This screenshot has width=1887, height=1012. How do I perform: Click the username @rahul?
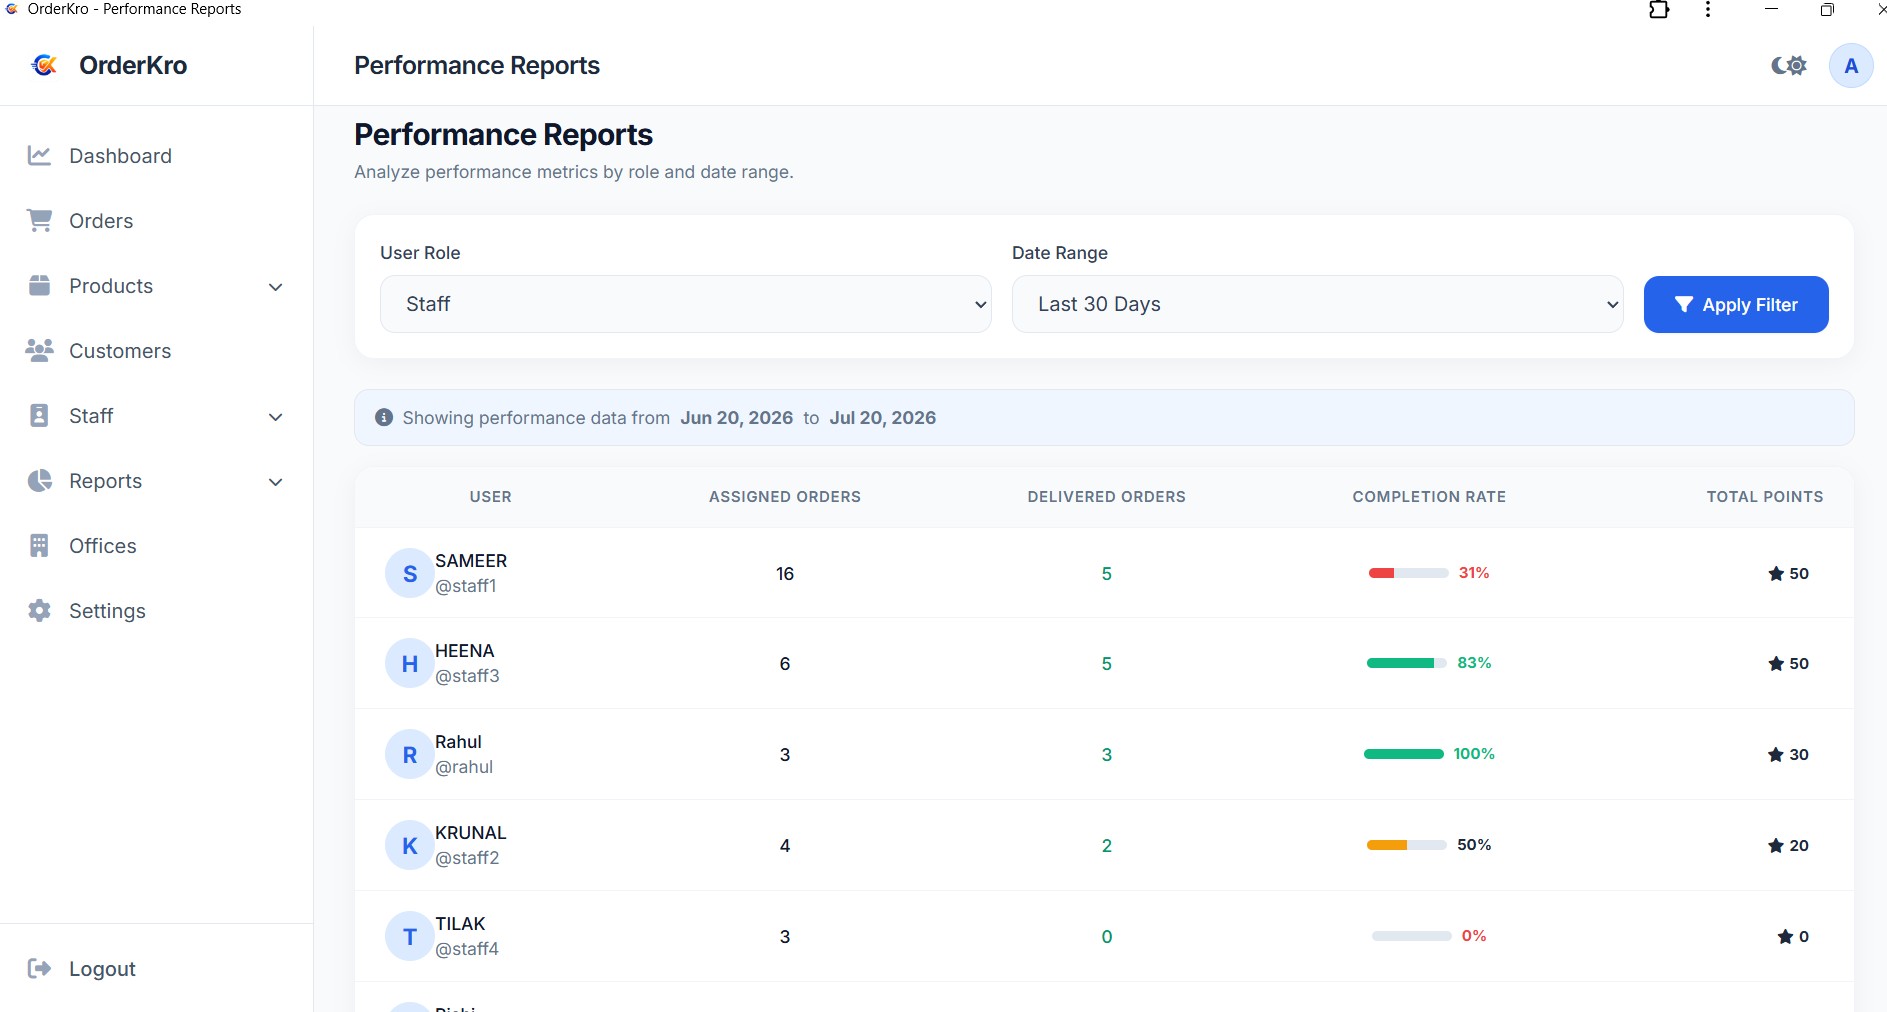(464, 767)
